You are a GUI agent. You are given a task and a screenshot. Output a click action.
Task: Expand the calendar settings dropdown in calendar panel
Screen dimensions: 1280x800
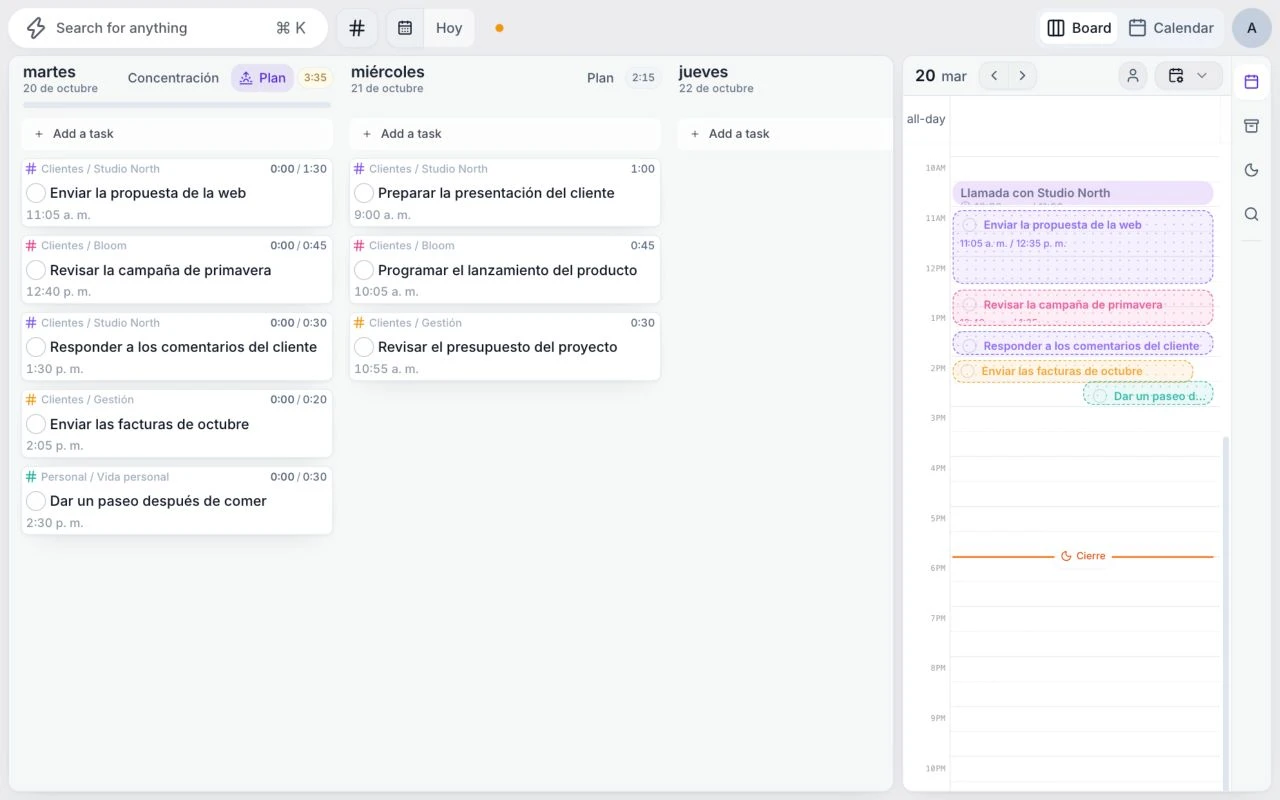[x=1188, y=76]
